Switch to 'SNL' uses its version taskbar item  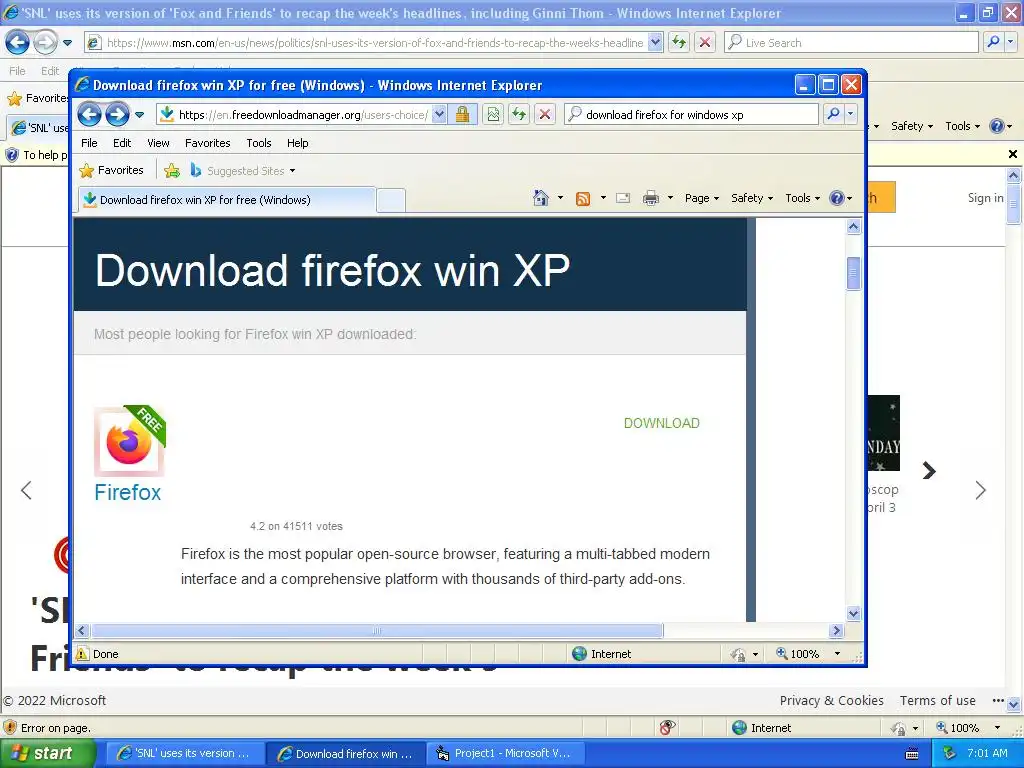[185, 754]
